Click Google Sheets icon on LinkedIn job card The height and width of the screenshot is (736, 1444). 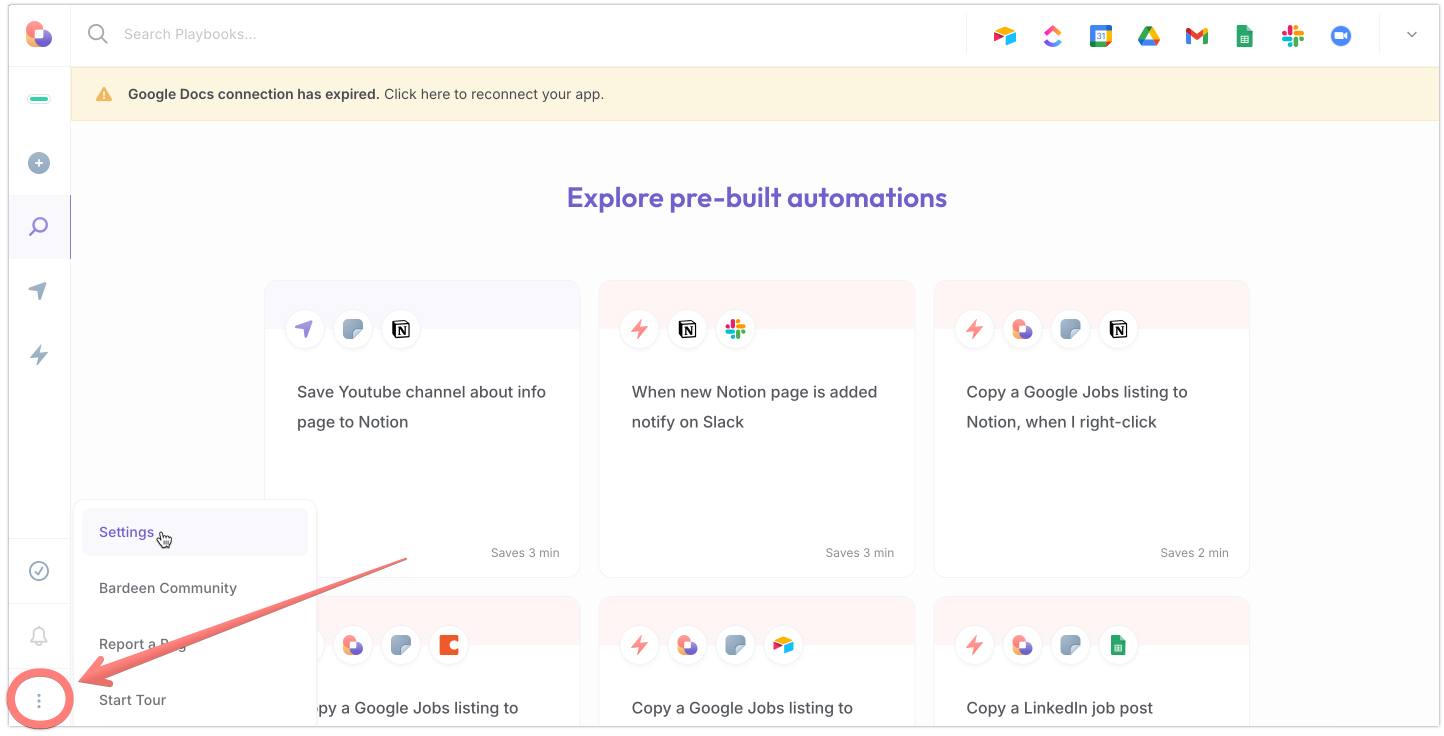click(1119, 645)
